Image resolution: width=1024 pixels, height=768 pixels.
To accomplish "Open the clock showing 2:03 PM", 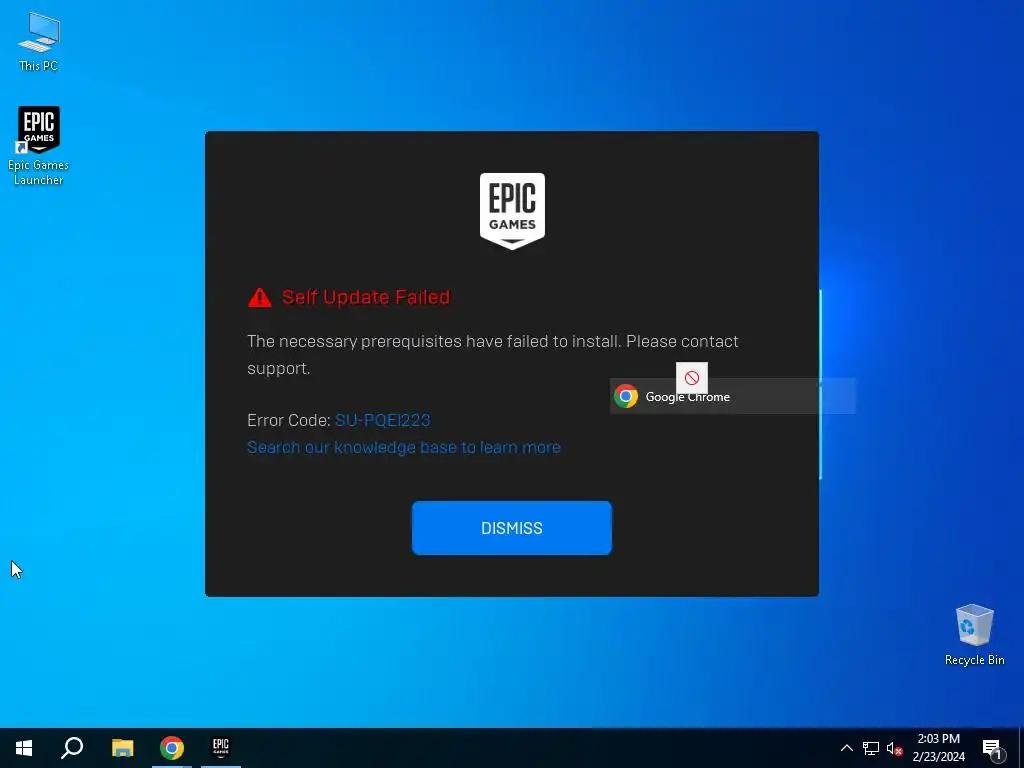I will click(938, 748).
